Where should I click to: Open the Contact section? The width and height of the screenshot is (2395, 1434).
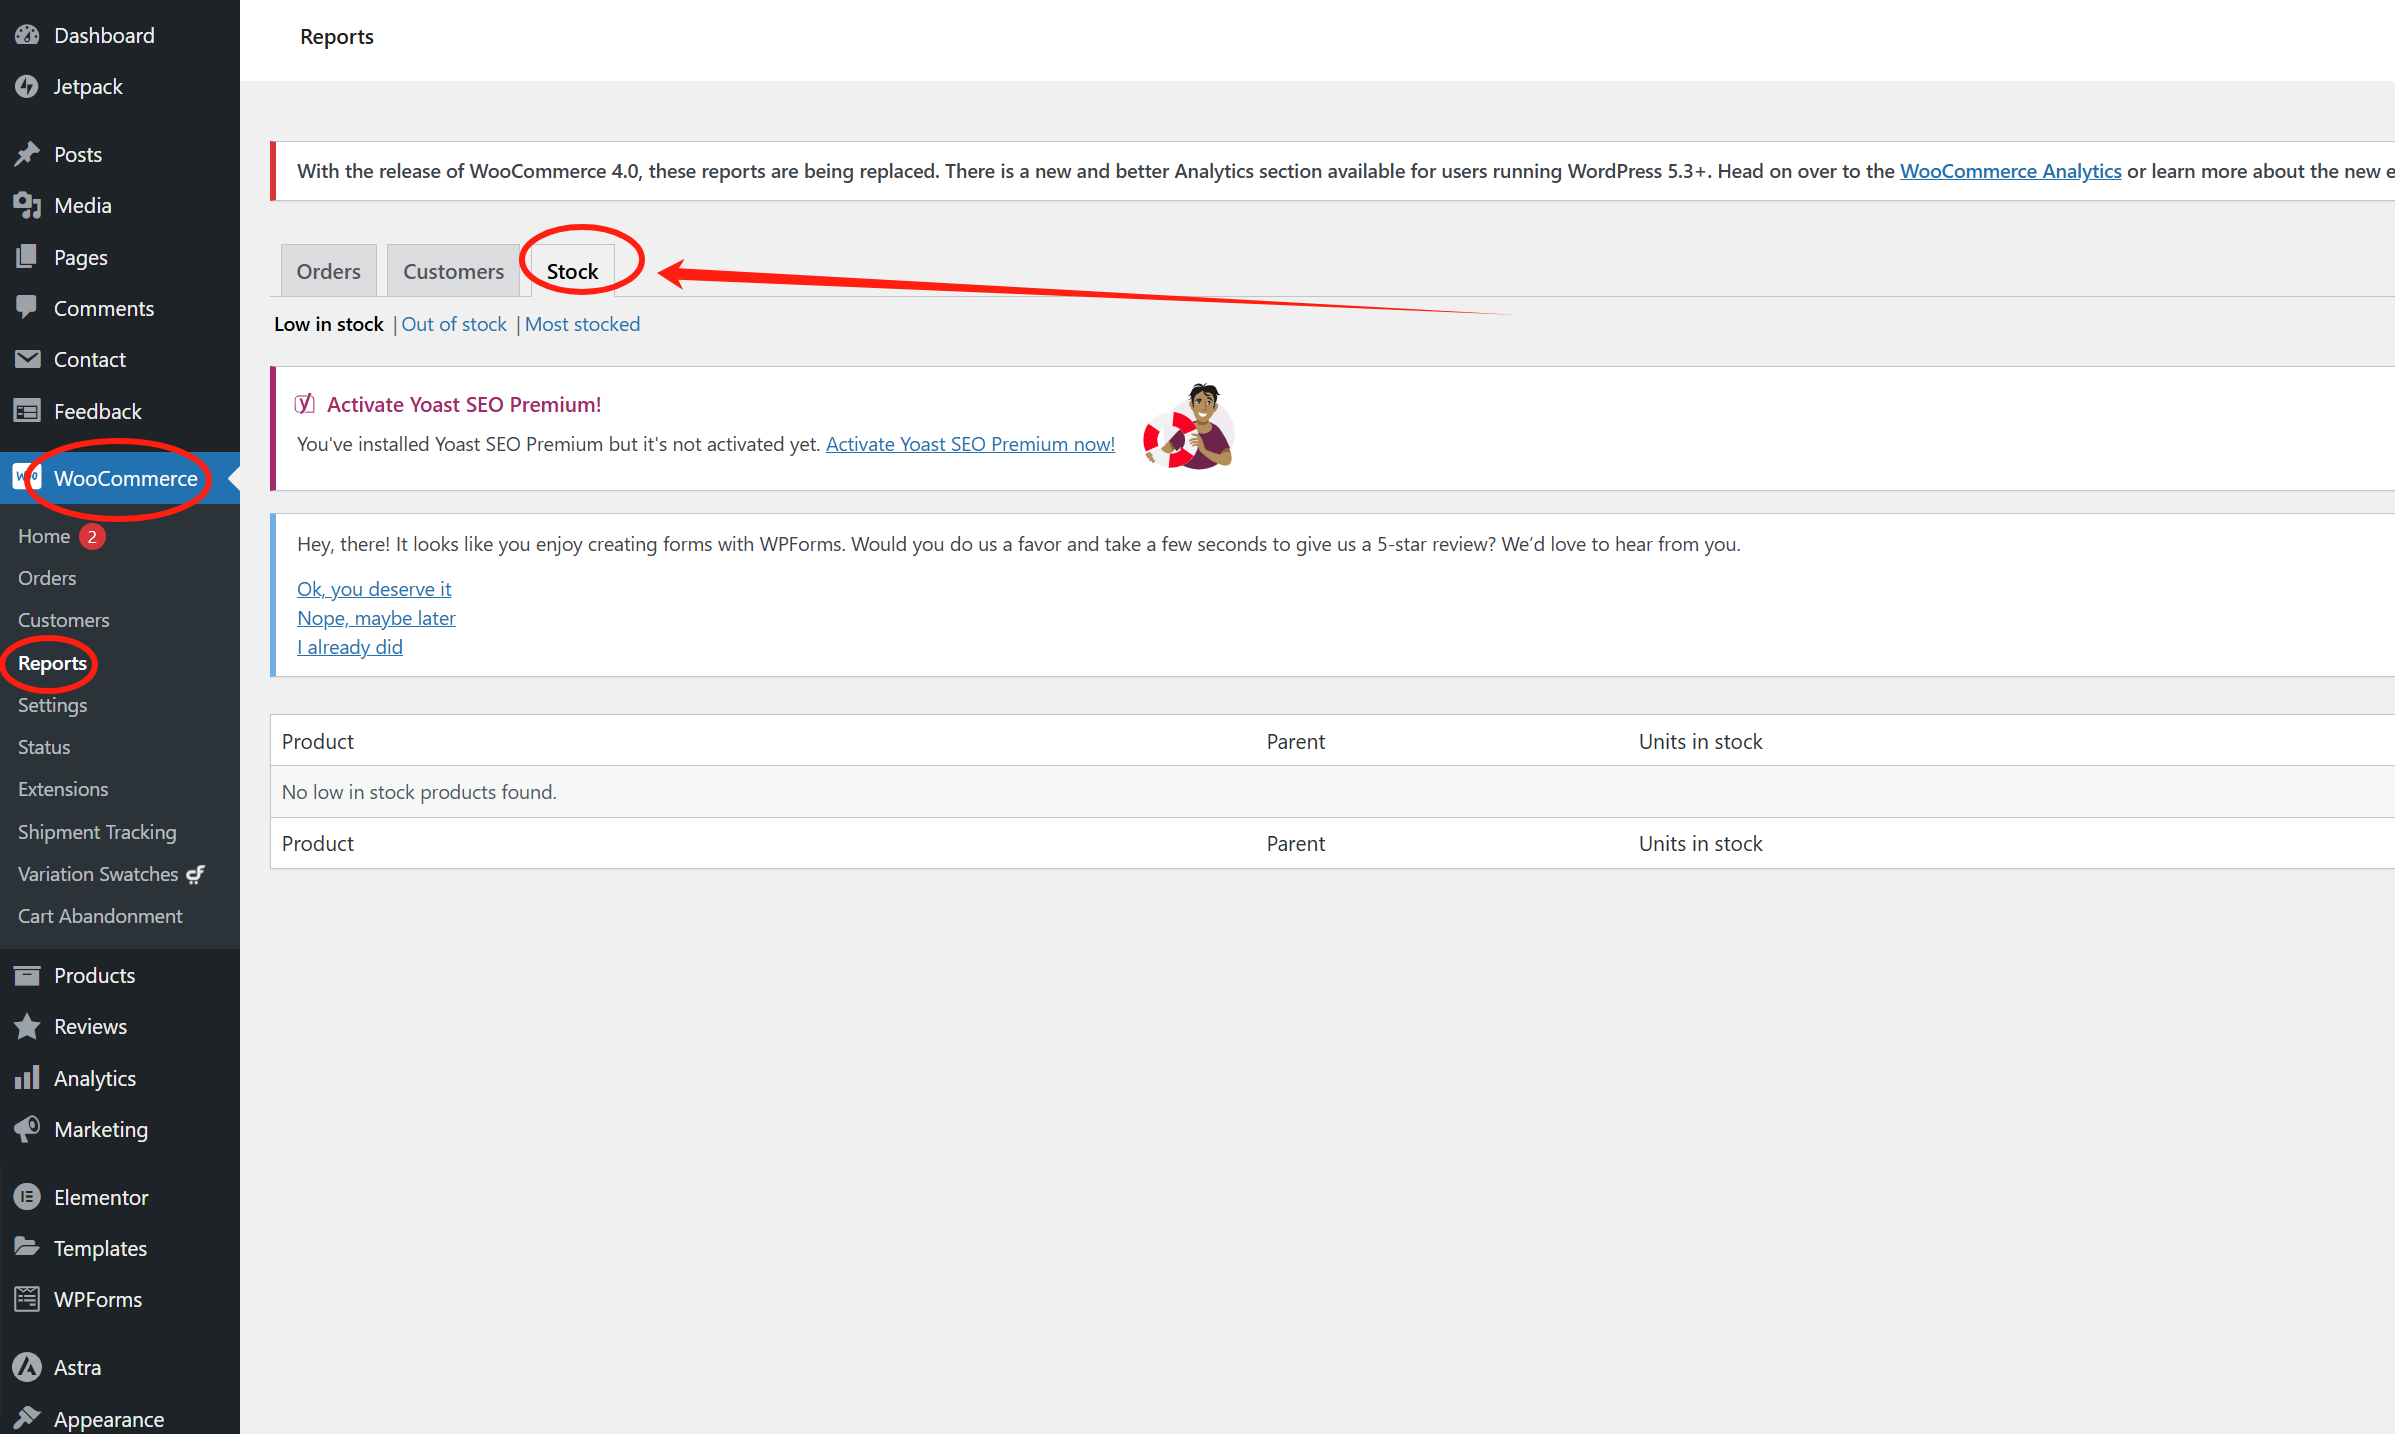click(x=90, y=359)
